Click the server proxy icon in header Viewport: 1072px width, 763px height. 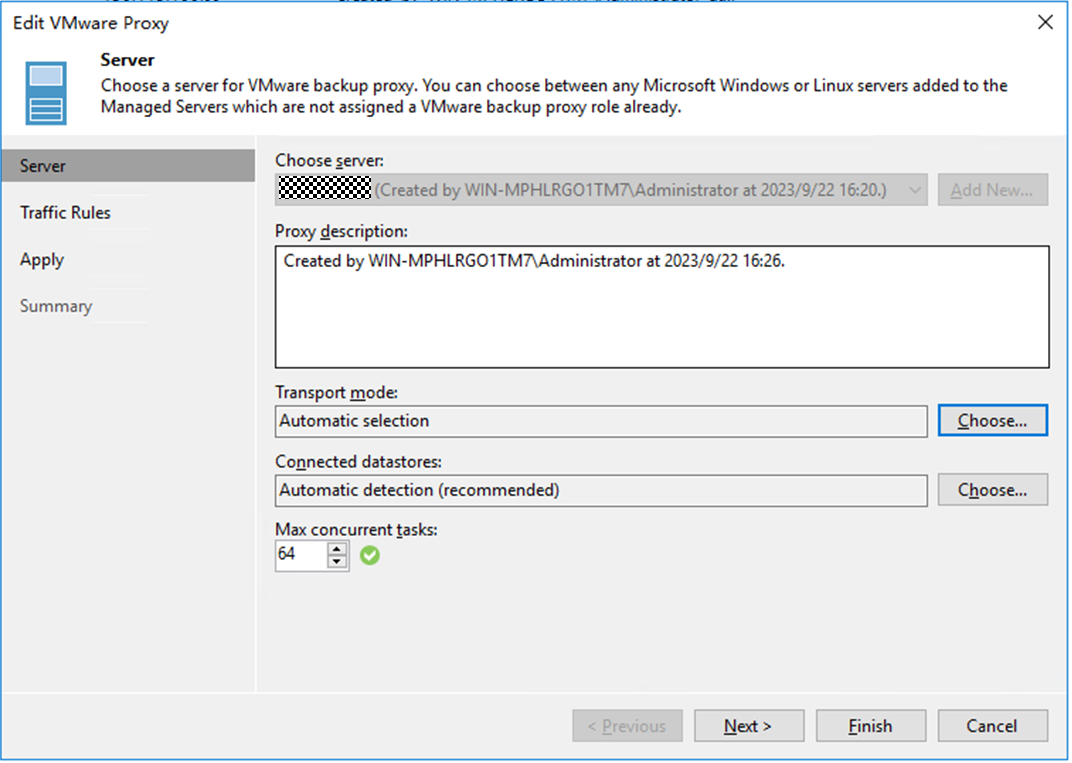point(46,92)
